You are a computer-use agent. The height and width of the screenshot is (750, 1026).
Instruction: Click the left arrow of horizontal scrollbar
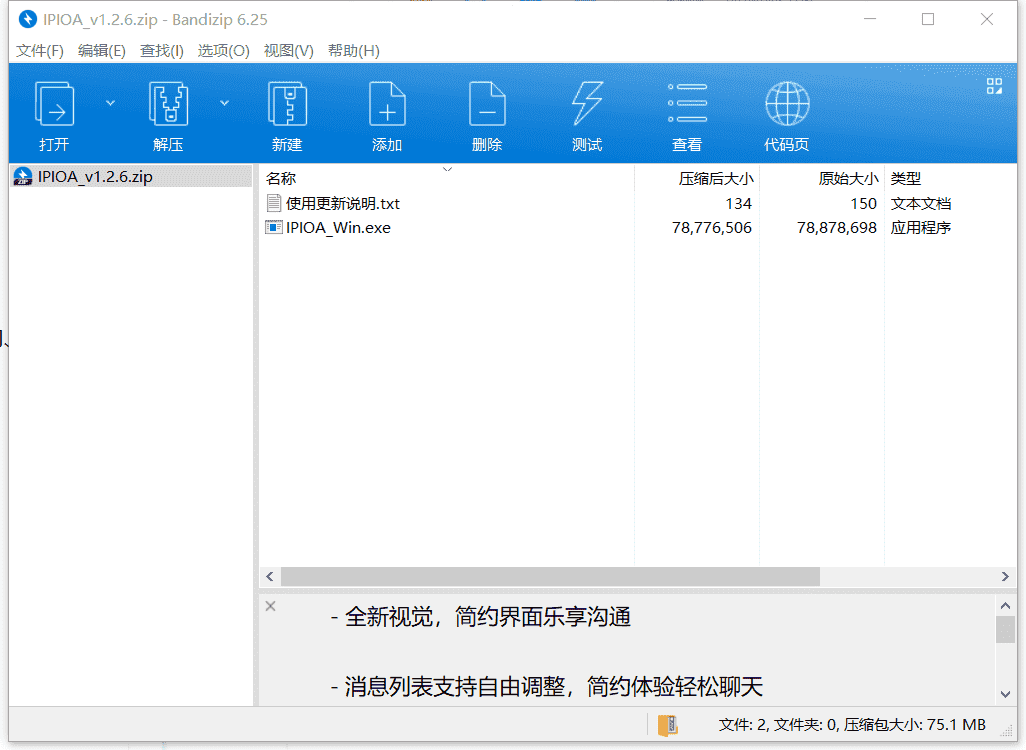pos(270,577)
